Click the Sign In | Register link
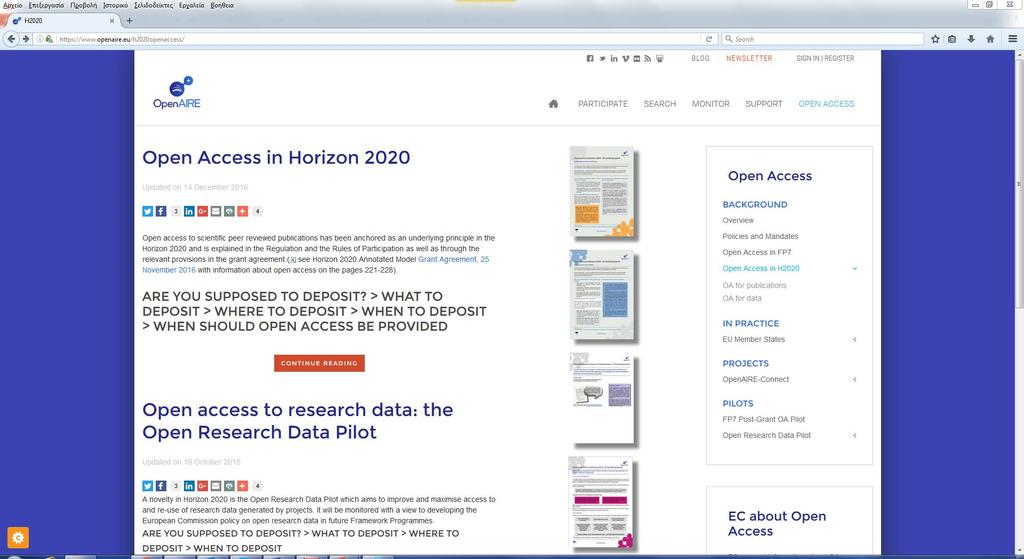Screen dimensions: 1024x559 (x=825, y=58)
